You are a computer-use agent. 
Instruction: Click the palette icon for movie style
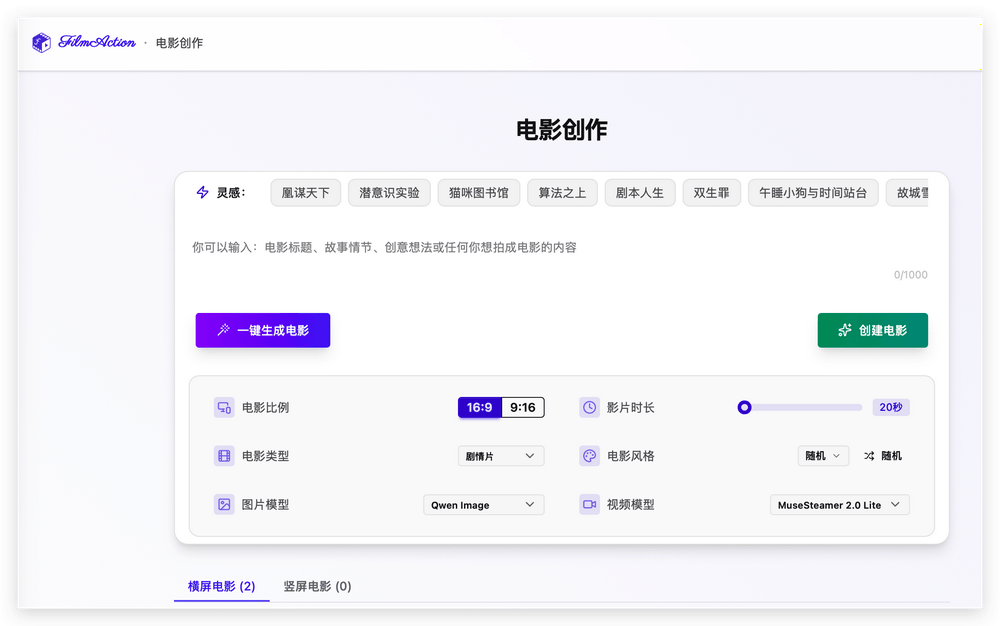589,456
